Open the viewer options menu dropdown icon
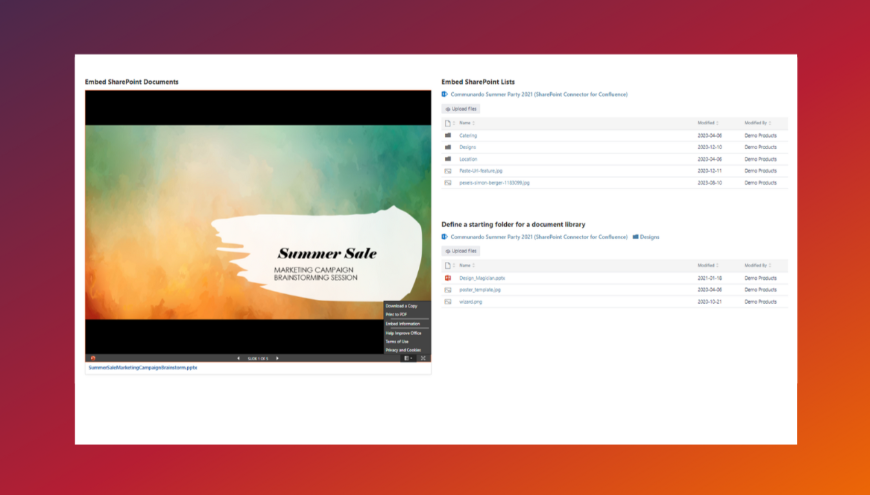 coord(408,358)
